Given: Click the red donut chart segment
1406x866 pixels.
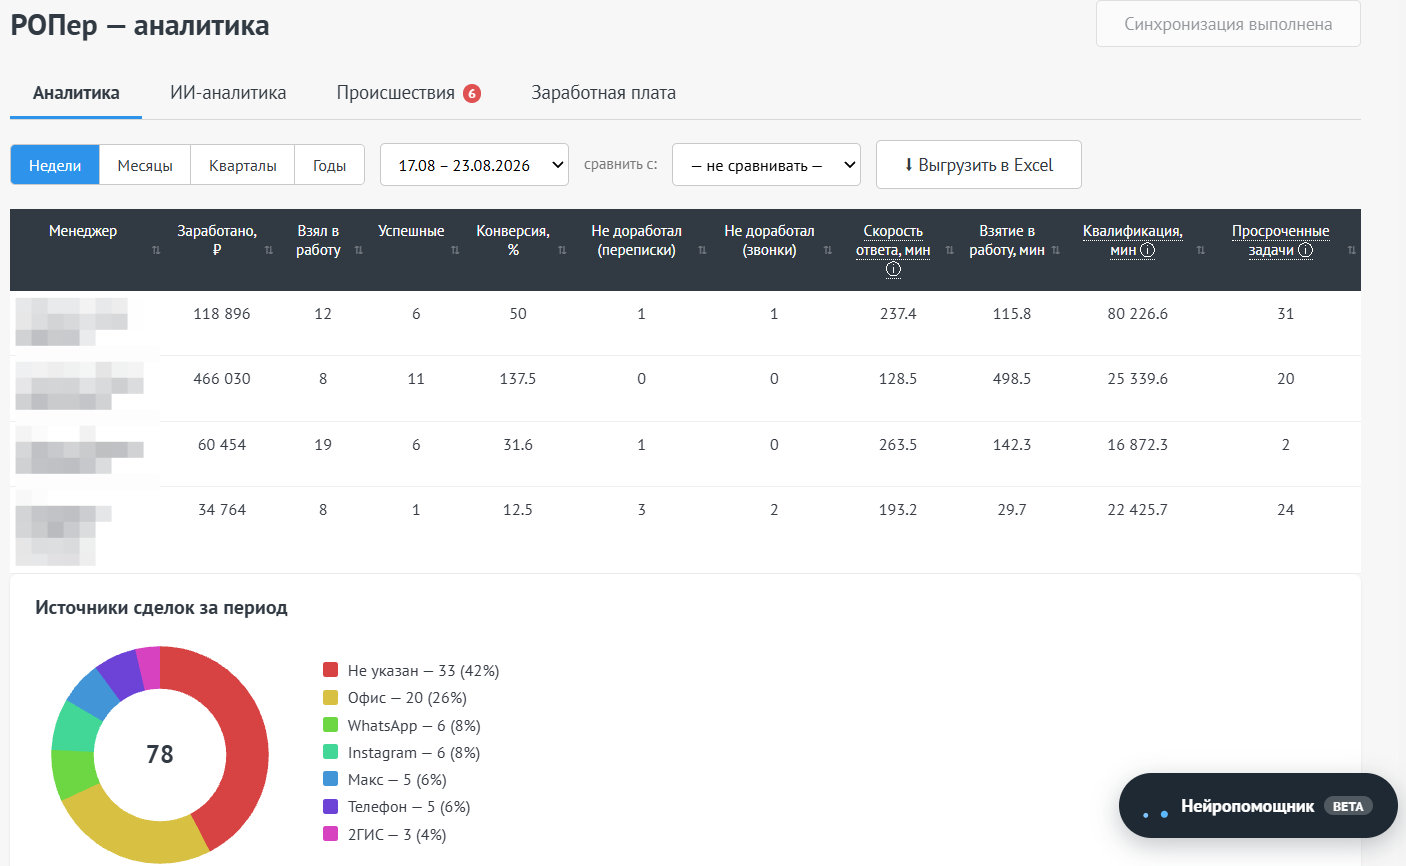Looking at the screenshot, I should click(245, 740).
